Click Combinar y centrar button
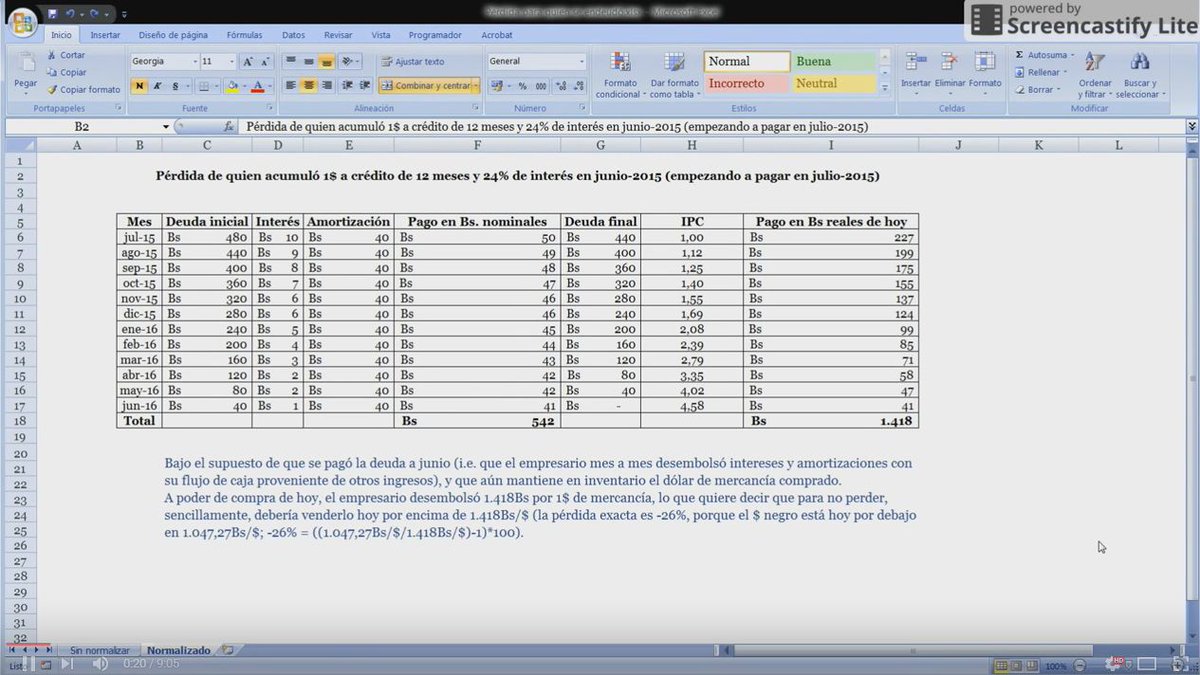This screenshot has width=1200, height=675. click(425, 86)
